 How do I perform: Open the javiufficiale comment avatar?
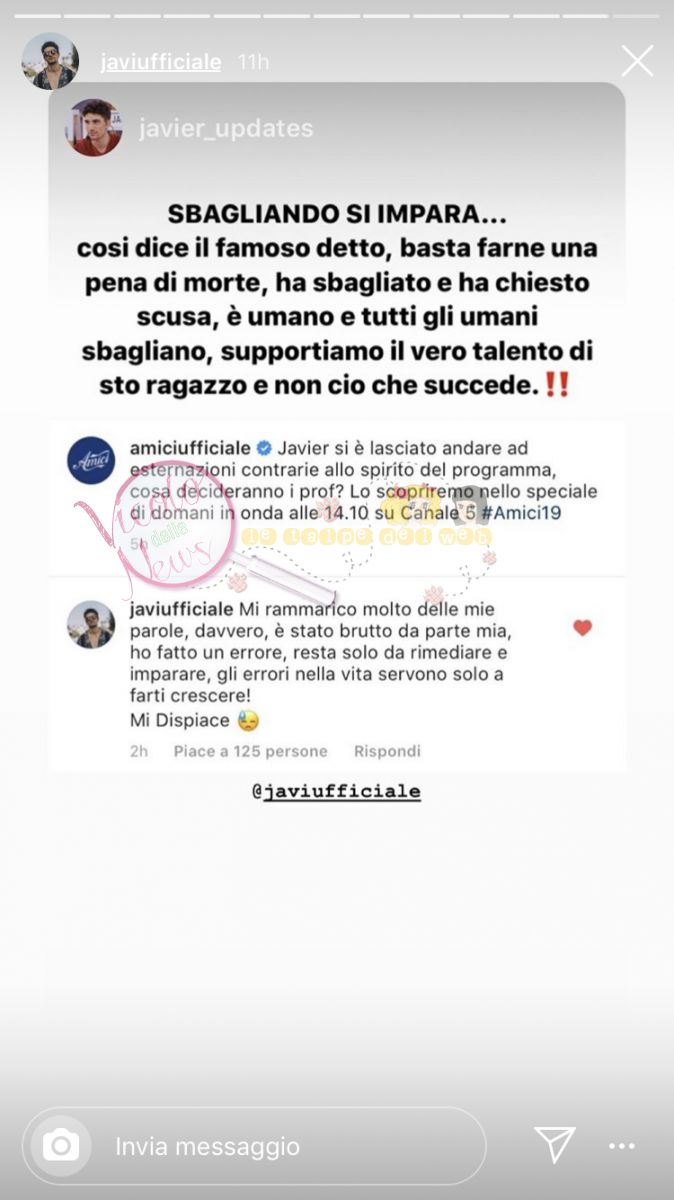pos(91,624)
